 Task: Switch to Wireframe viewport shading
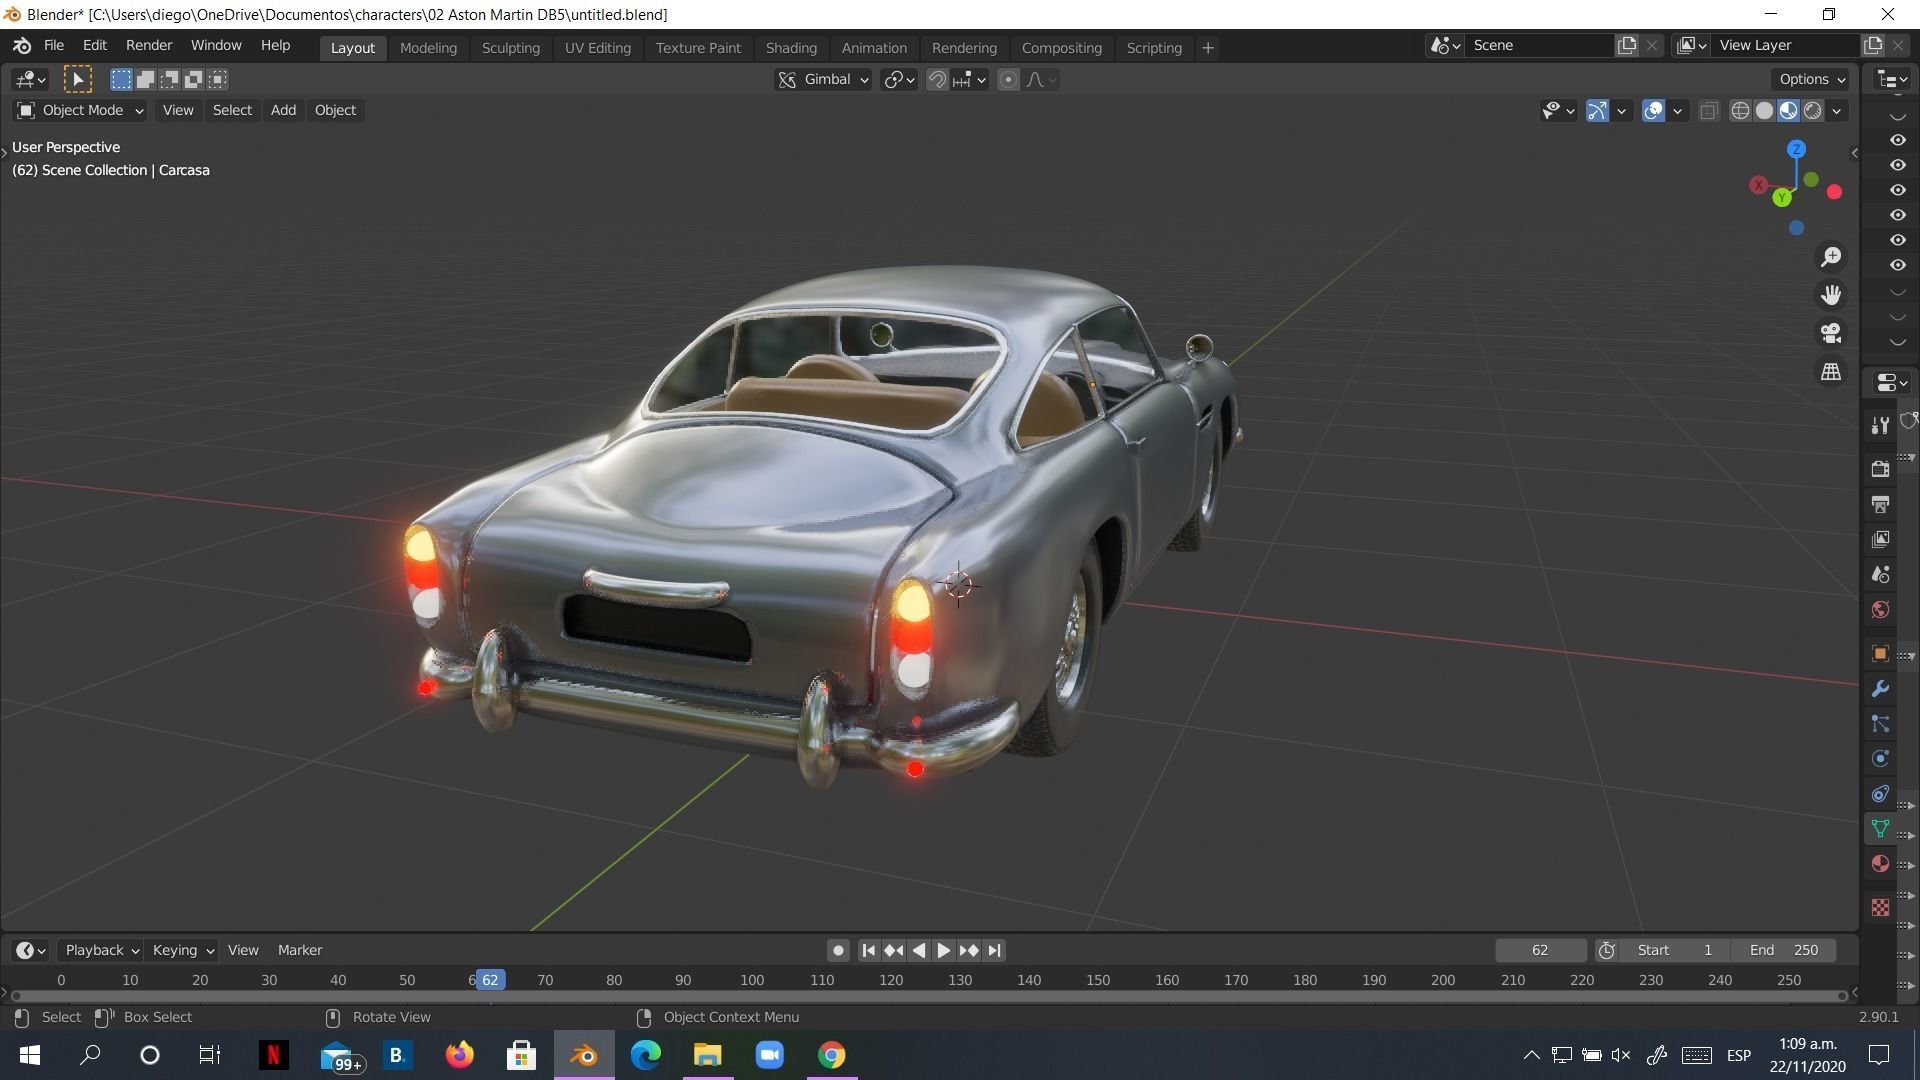[x=1740, y=110]
